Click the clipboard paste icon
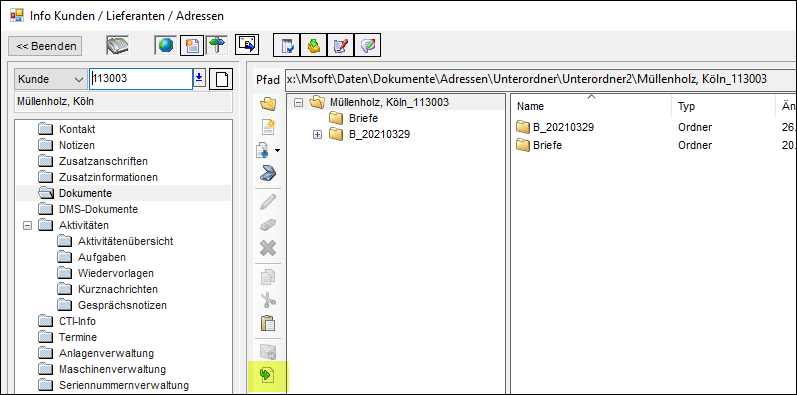797x395 pixels. [268, 323]
